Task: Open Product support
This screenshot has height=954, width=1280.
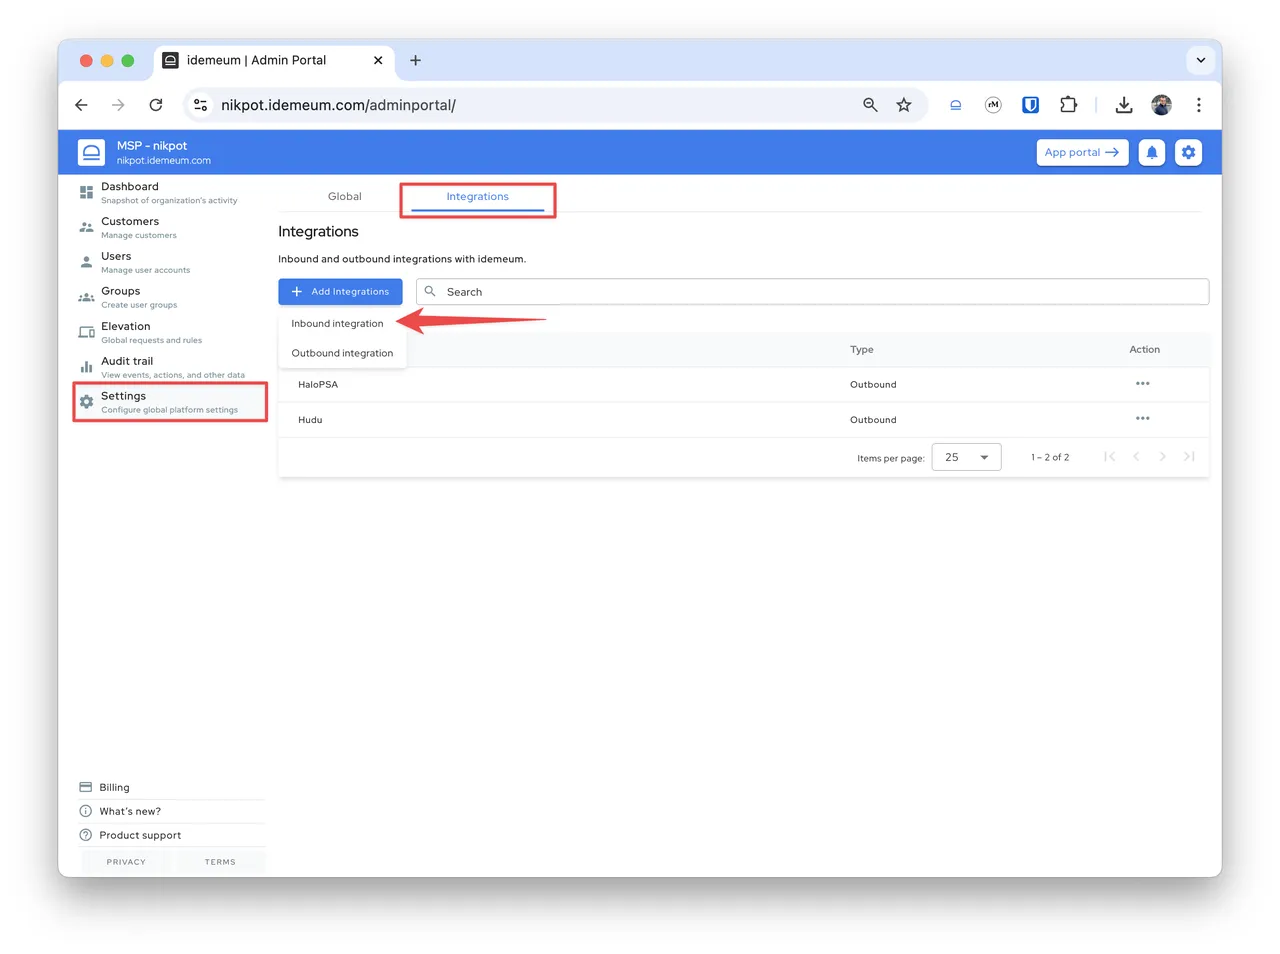Action: pyautogui.click(x=170, y=835)
